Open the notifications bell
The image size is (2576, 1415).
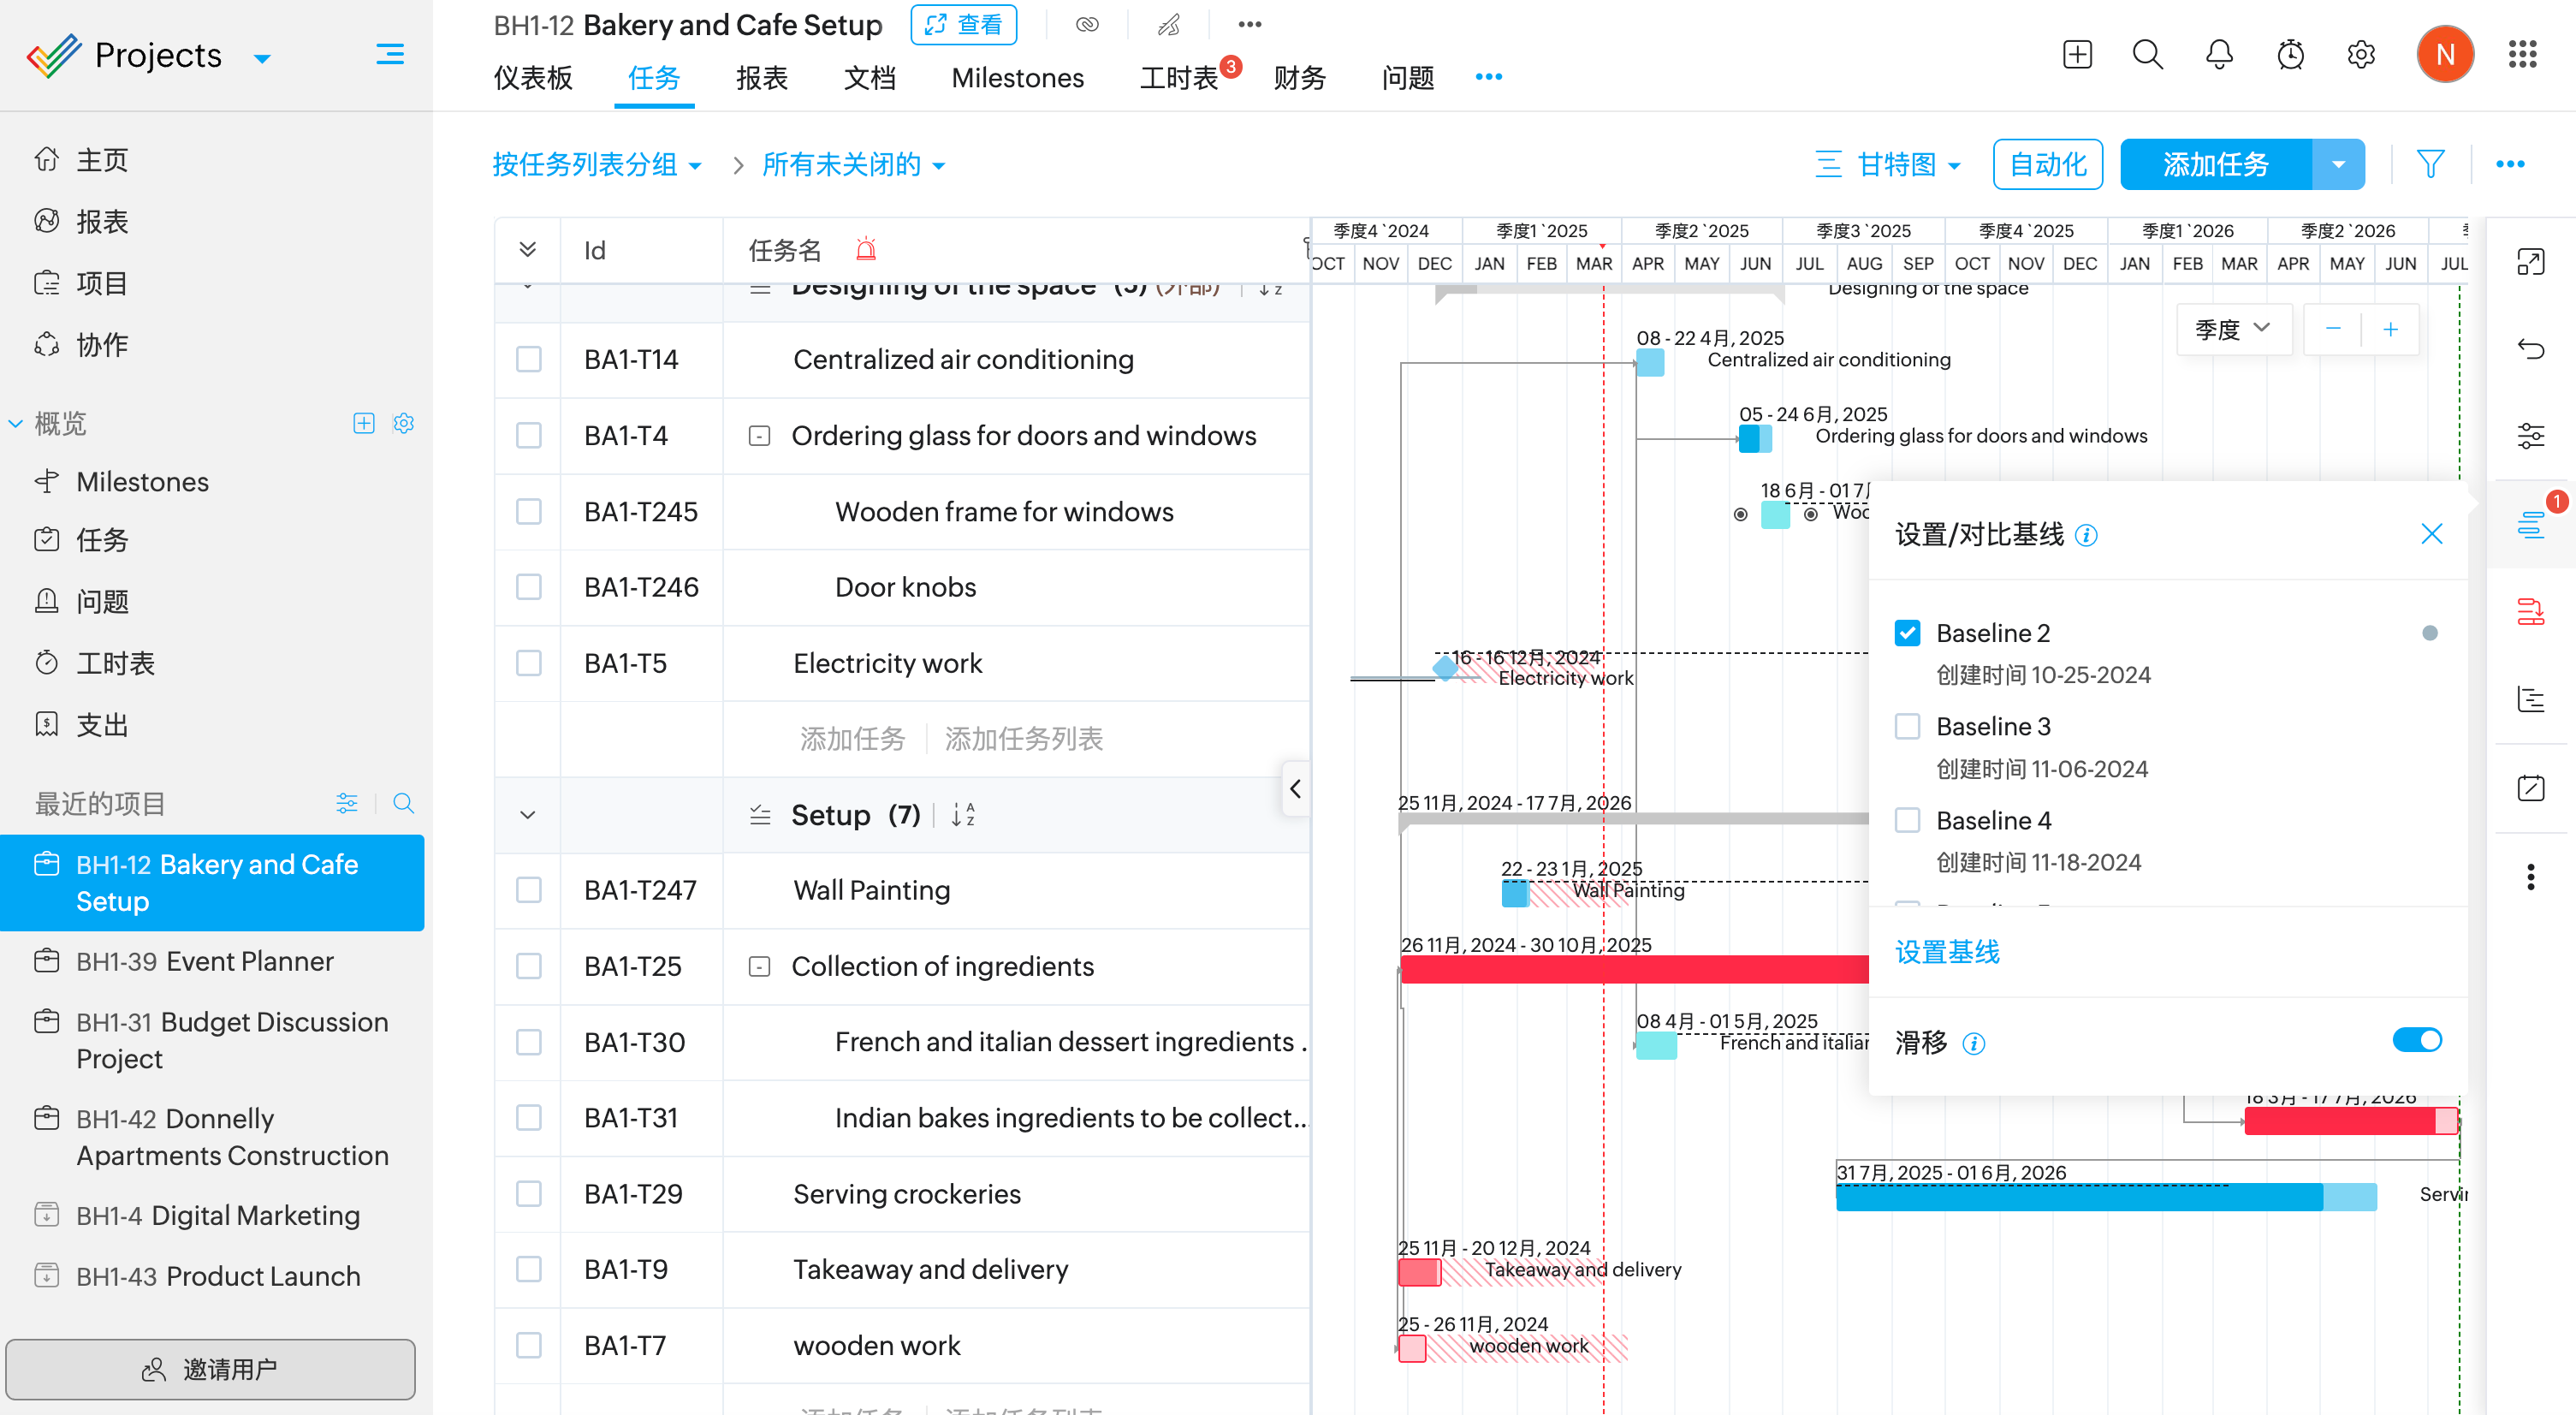[2218, 54]
